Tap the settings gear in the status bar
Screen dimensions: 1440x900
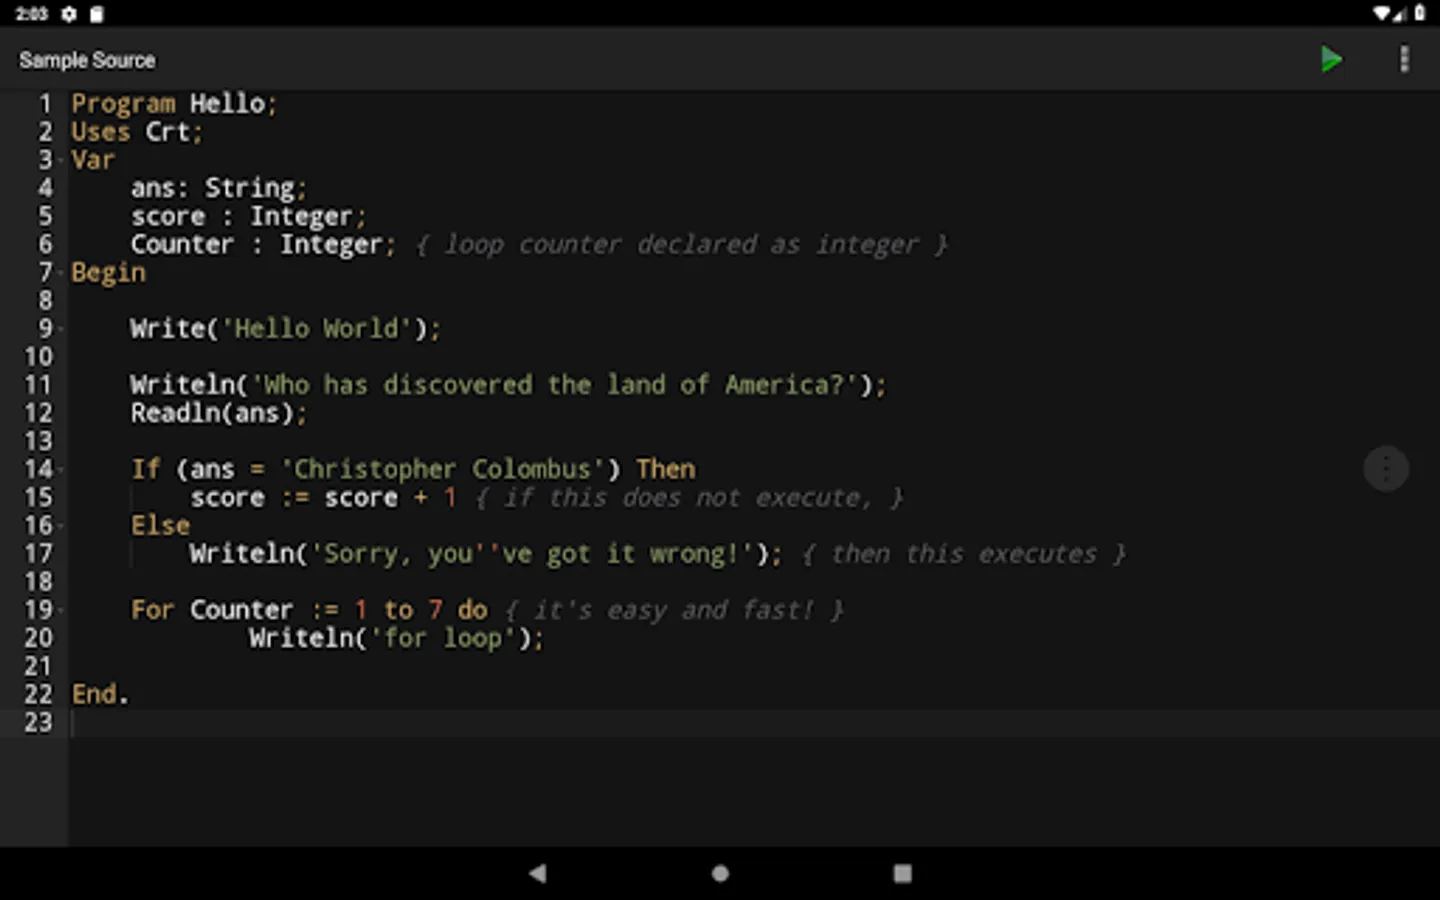click(x=69, y=14)
